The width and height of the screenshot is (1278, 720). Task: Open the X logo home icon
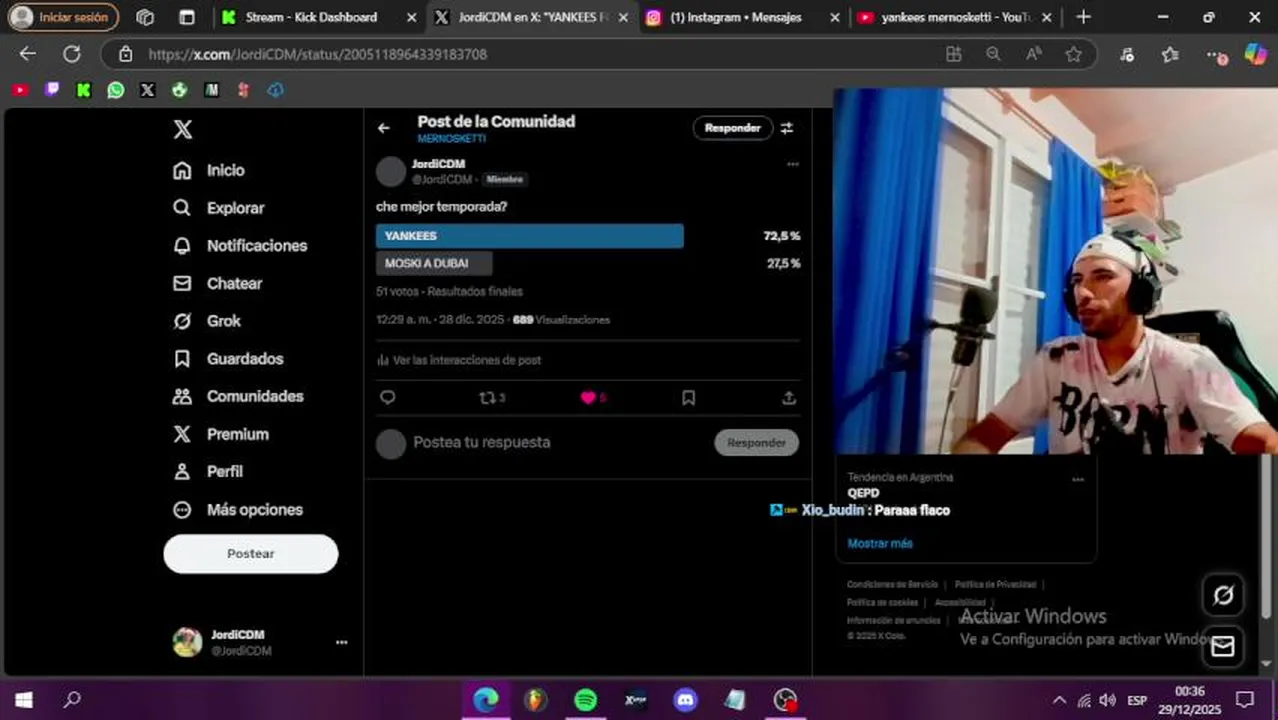[x=182, y=129]
